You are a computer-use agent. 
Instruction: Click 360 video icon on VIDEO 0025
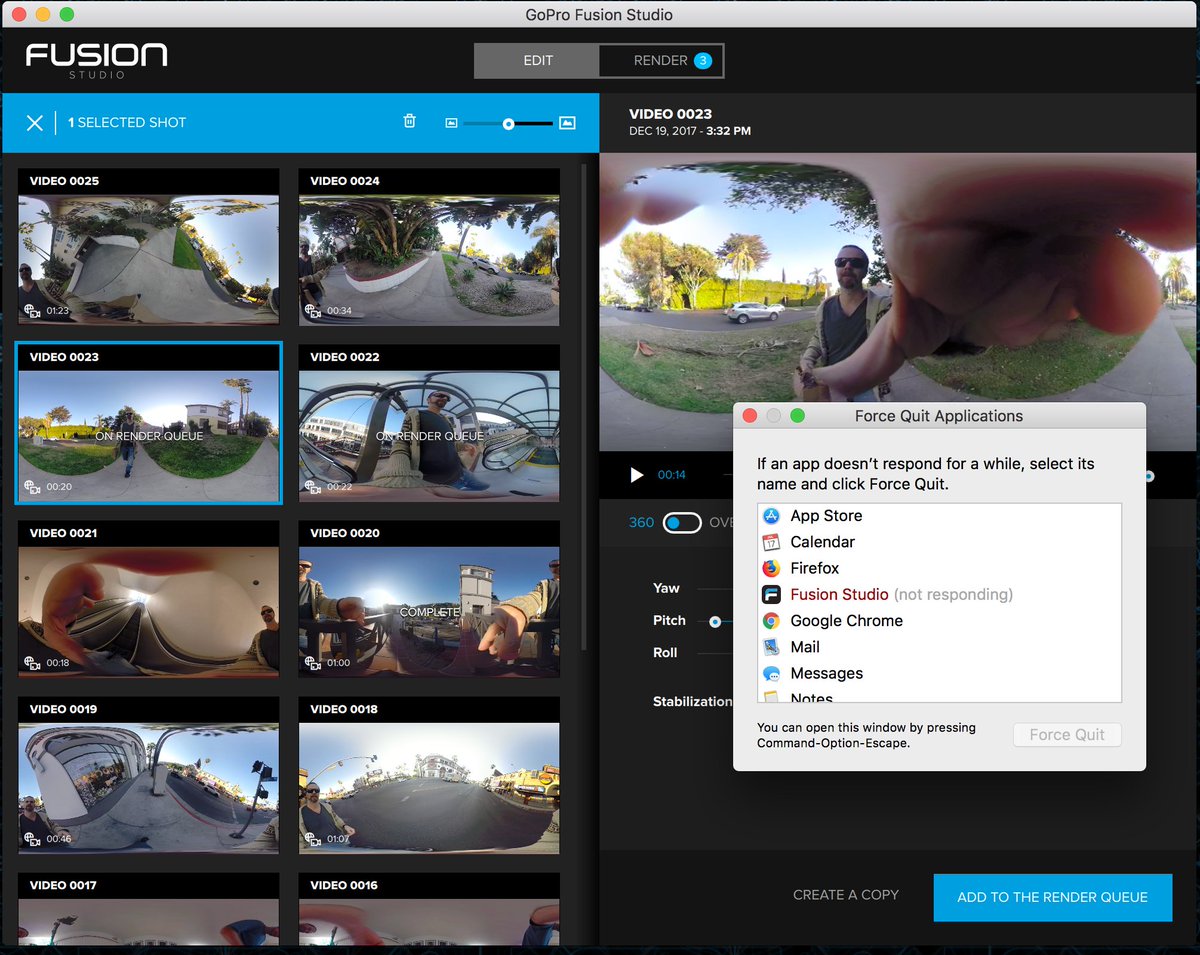tap(33, 311)
